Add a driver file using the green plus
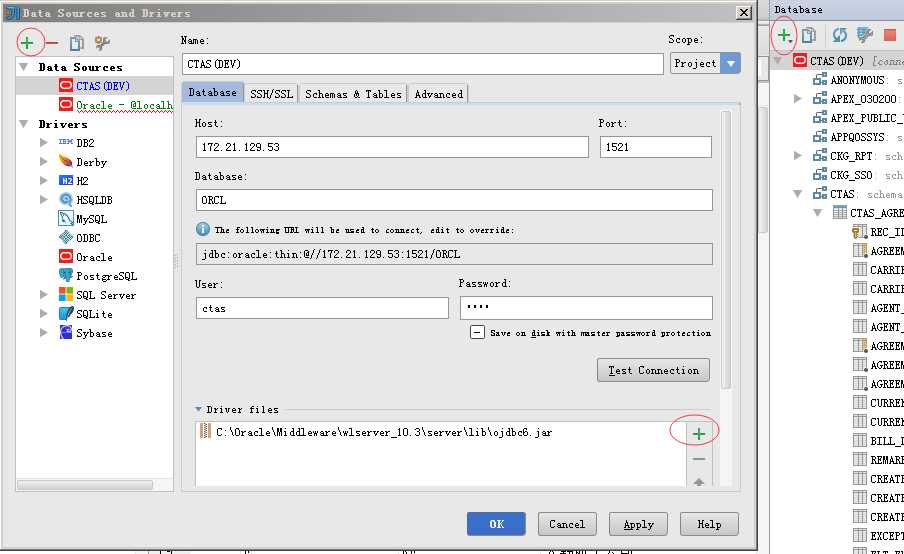 click(699, 434)
